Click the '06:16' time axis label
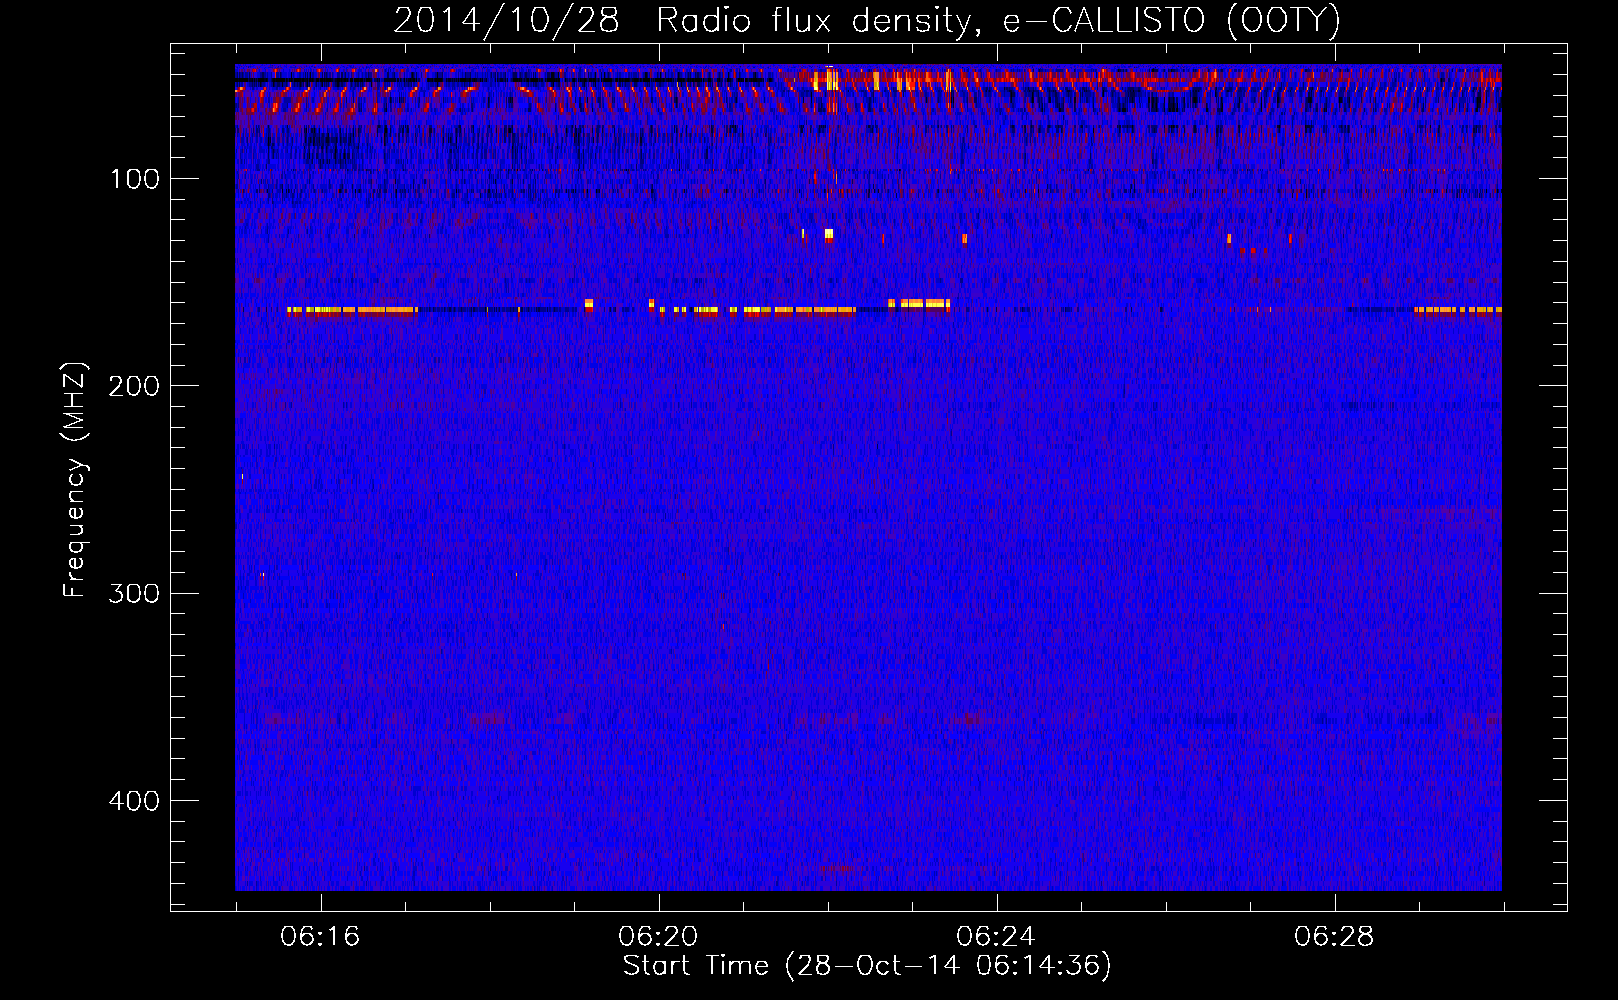 point(320,937)
